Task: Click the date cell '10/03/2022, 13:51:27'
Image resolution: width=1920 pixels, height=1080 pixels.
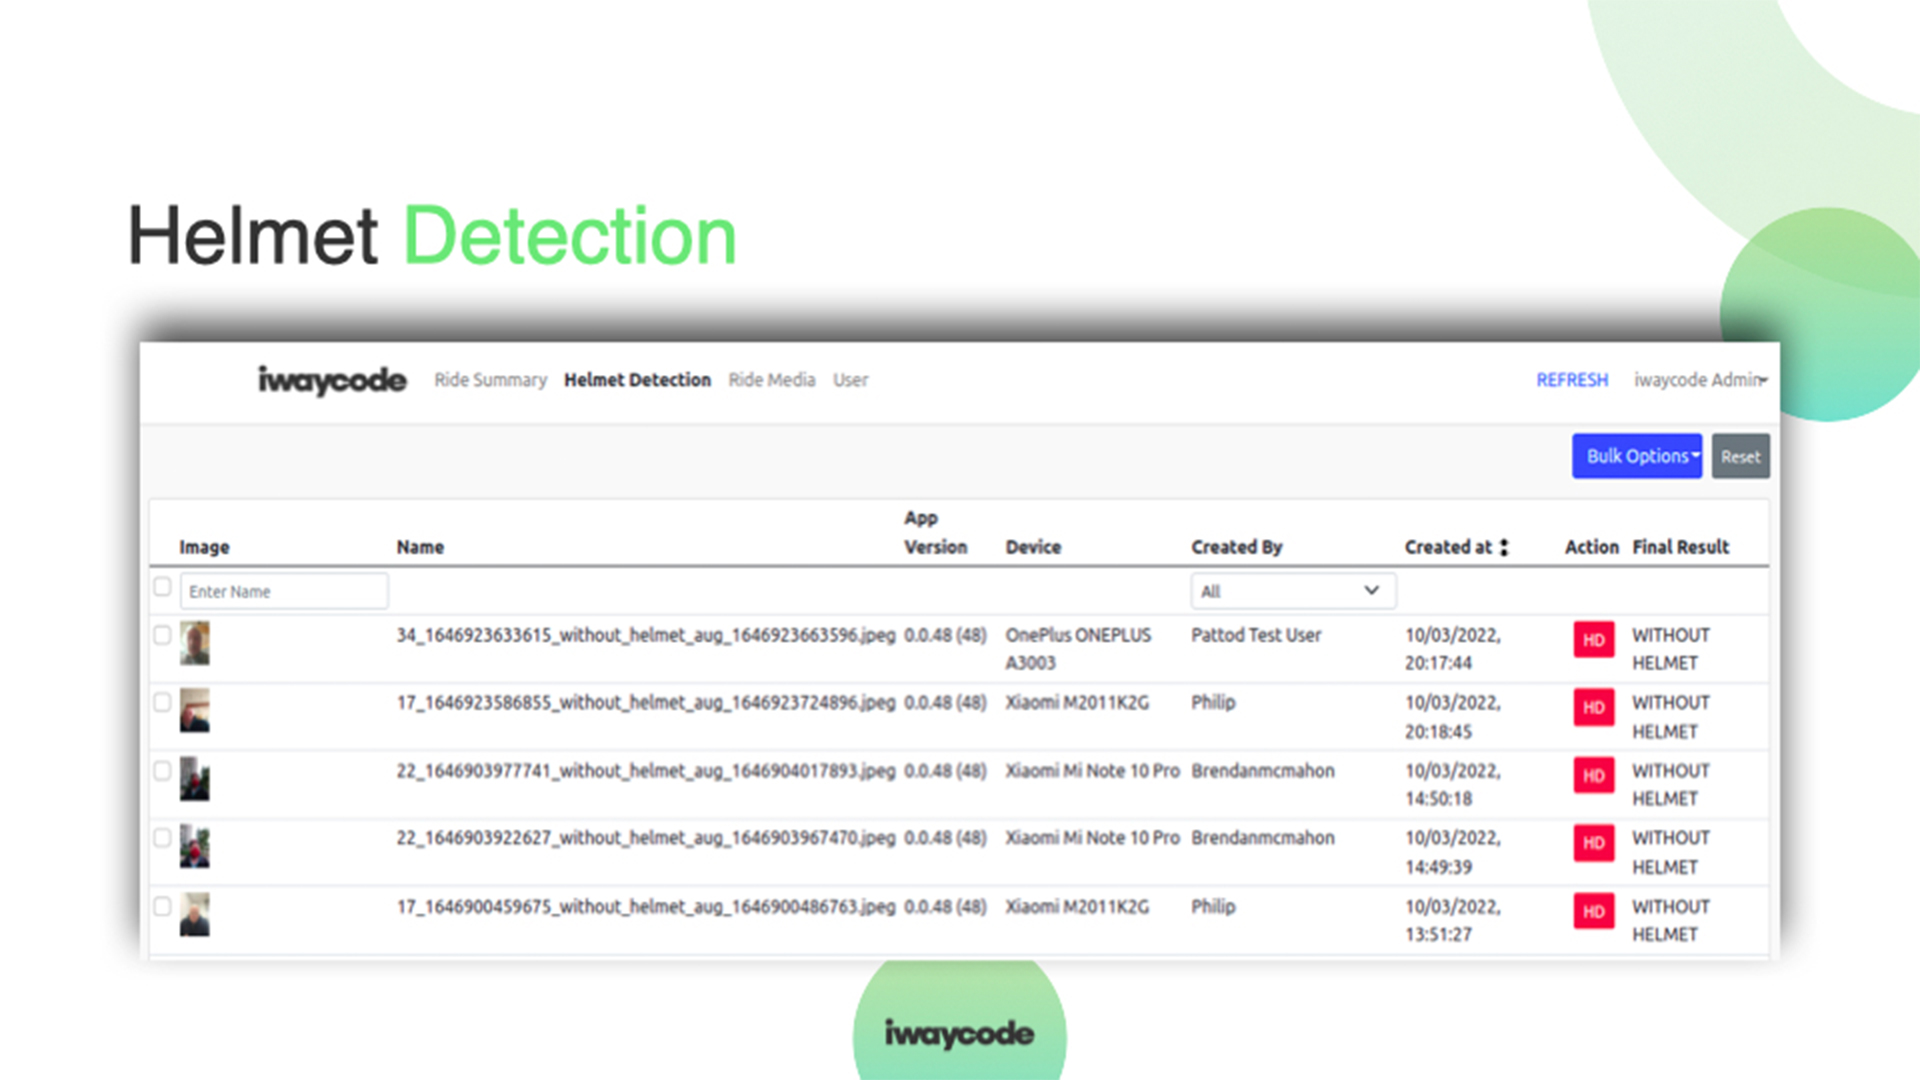Action: (1453, 920)
